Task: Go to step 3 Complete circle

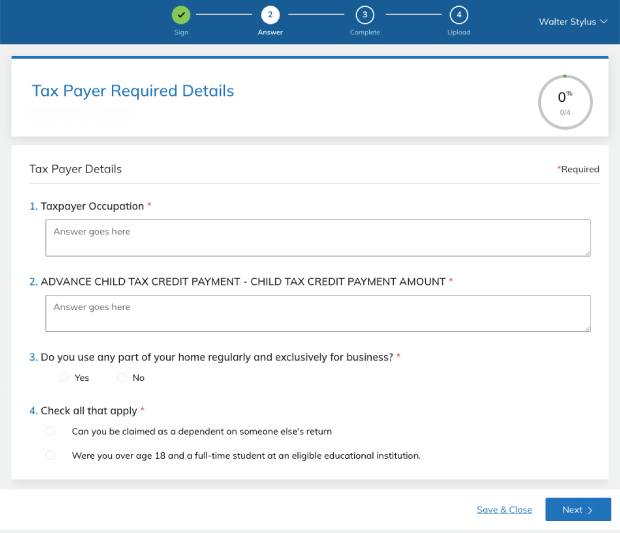Action: [365, 15]
